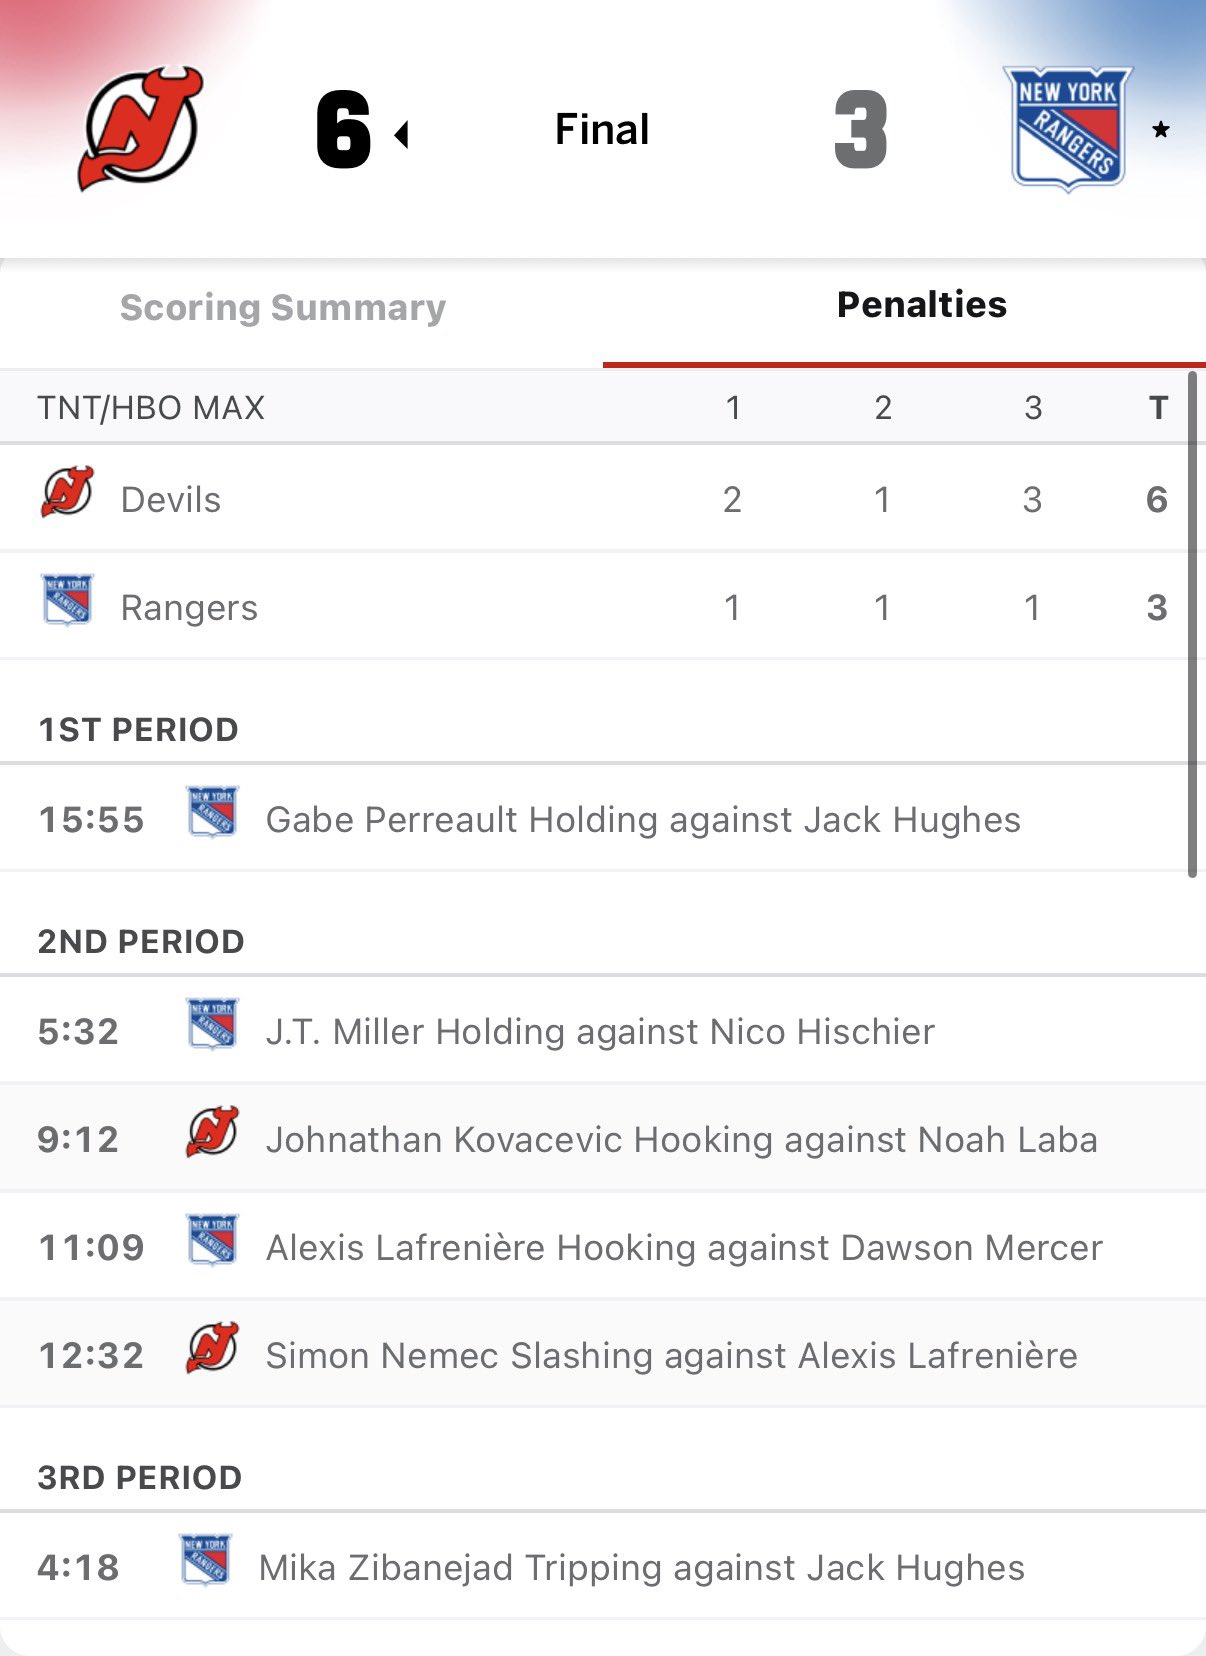This screenshot has height=1656, width=1206.
Task: Tap Devils icon beside Simon Nemec slashing
Action: (x=212, y=1348)
